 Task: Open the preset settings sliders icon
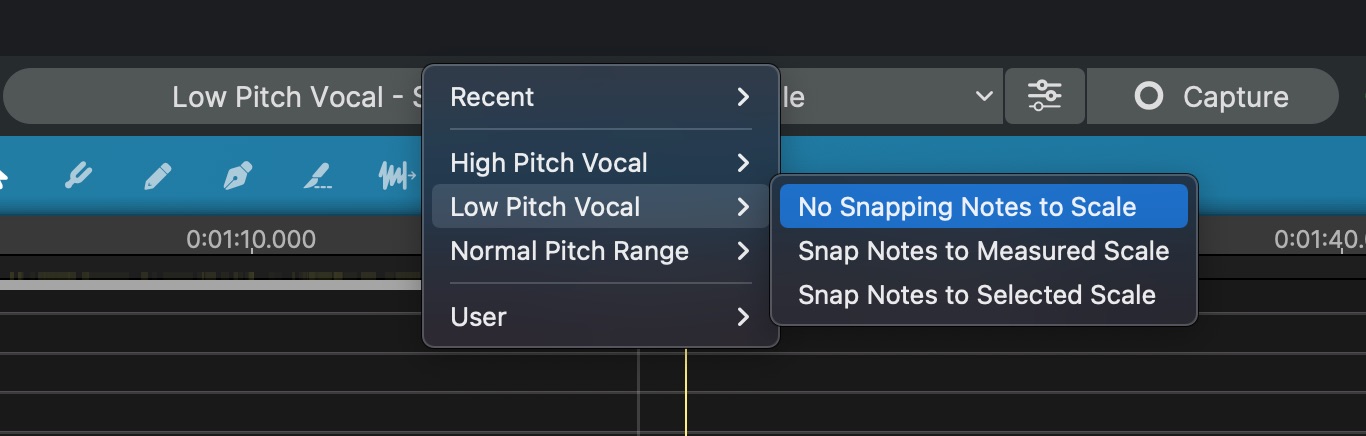click(1045, 97)
